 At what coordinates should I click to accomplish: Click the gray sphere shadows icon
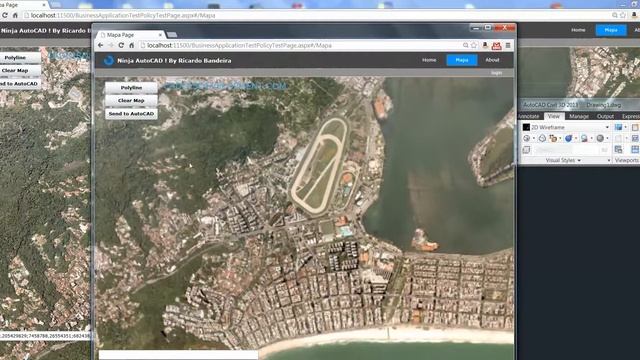point(600,138)
